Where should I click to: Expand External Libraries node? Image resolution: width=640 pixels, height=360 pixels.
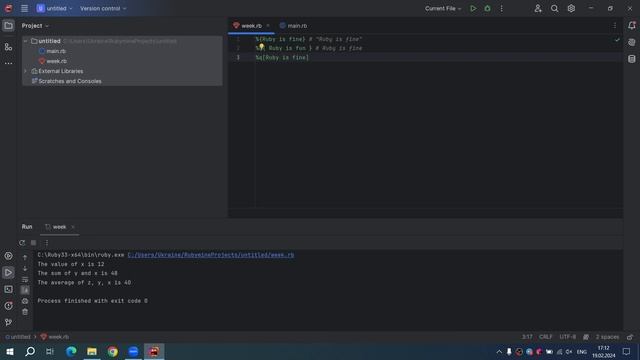click(26, 71)
